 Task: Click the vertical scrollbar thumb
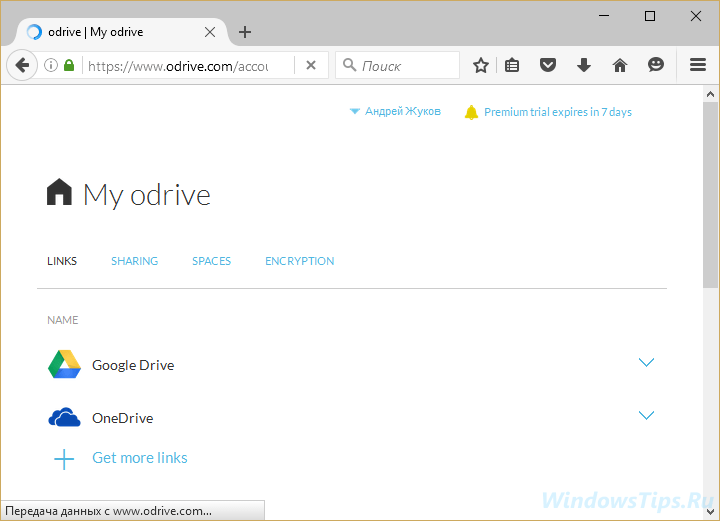(710, 195)
